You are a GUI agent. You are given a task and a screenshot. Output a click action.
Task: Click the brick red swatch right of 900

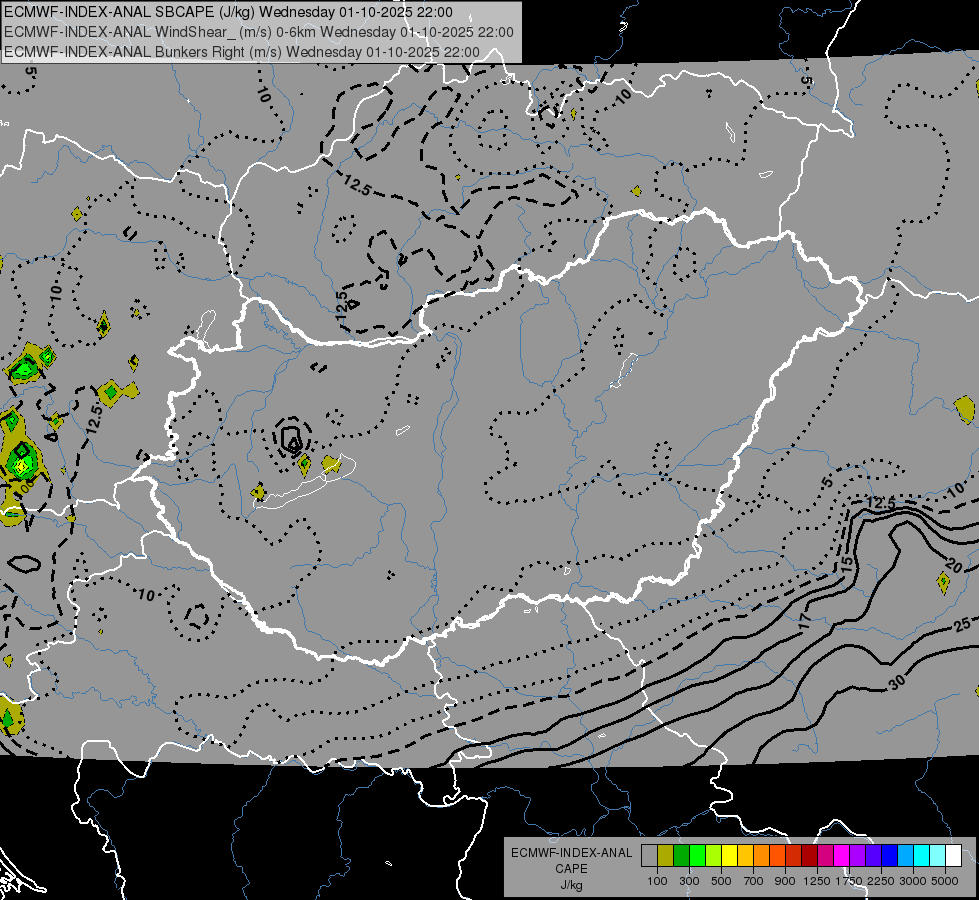coord(794,856)
